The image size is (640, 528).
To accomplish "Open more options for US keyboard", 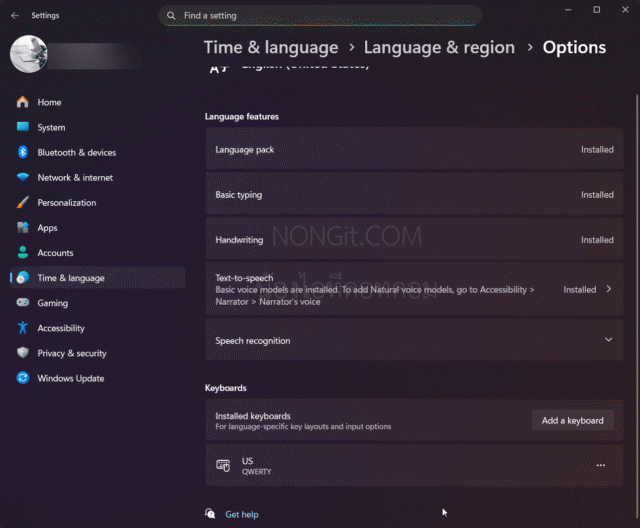I will [x=600, y=465].
